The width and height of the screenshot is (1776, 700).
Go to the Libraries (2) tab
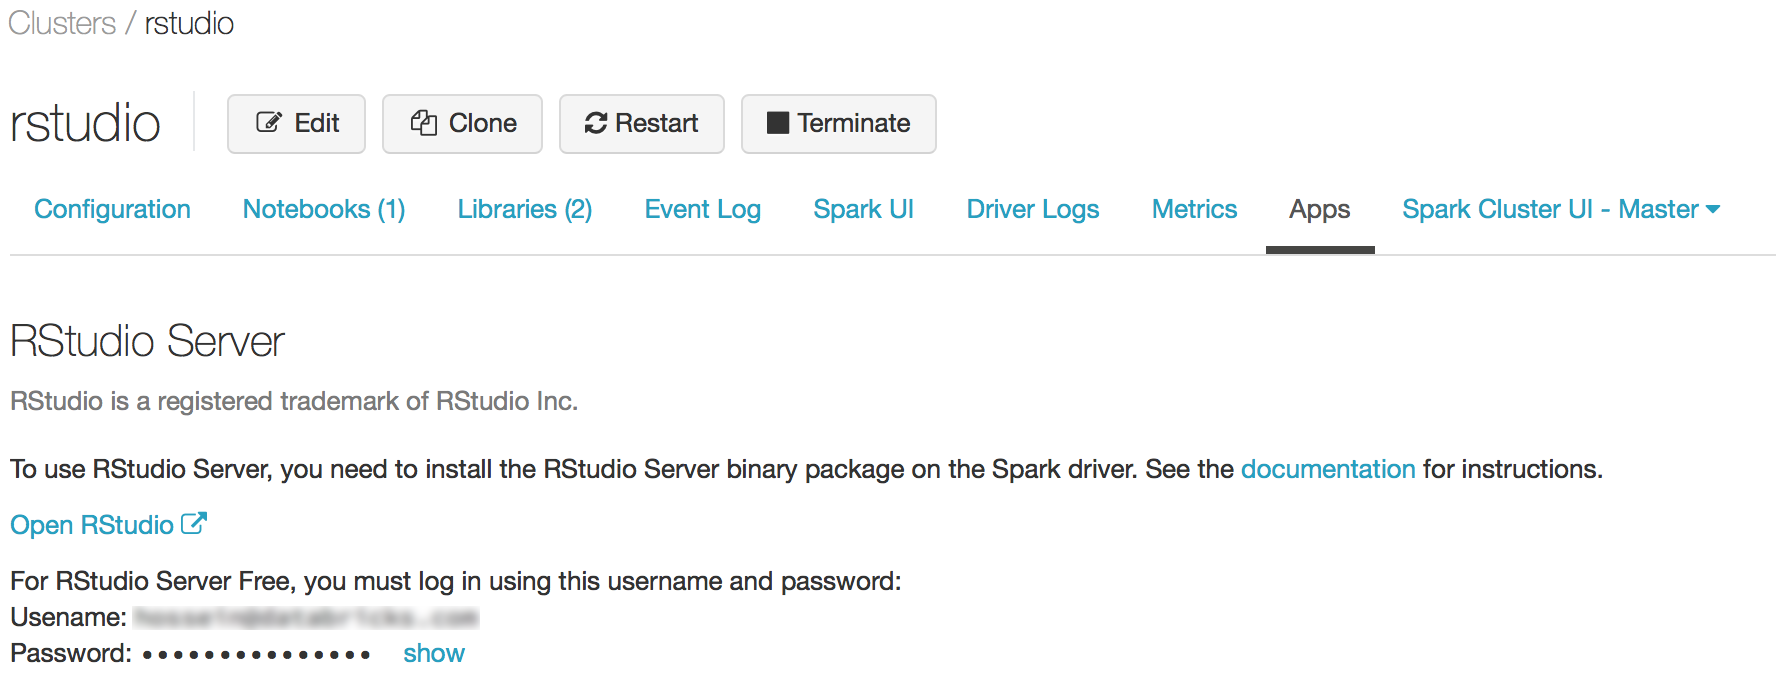click(525, 209)
